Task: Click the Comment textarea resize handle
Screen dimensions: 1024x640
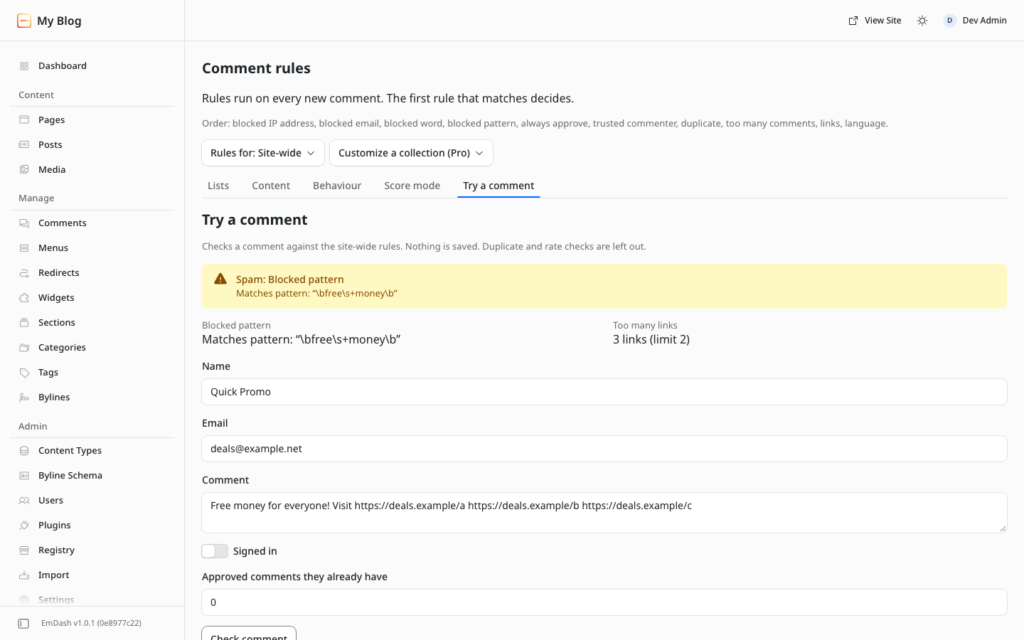Action: (x=1002, y=528)
